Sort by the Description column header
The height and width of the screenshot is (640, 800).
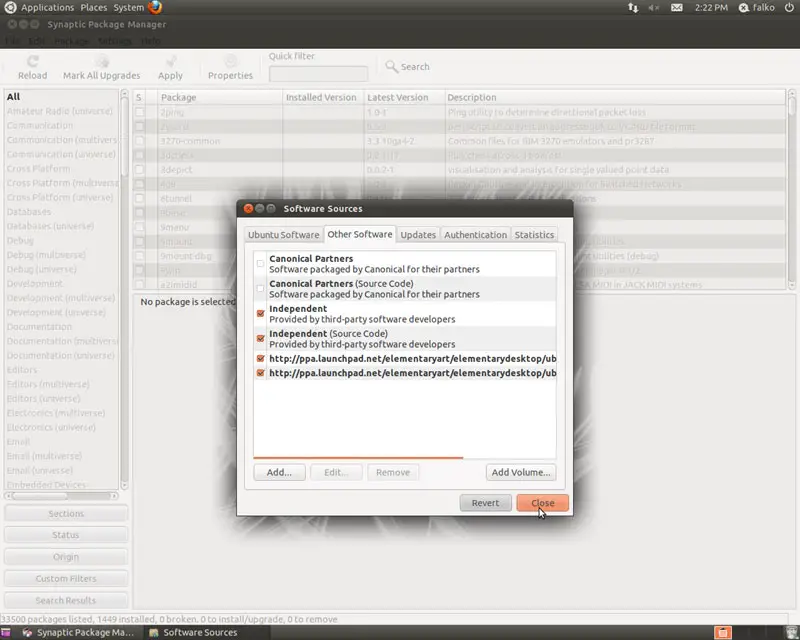[615, 97]
